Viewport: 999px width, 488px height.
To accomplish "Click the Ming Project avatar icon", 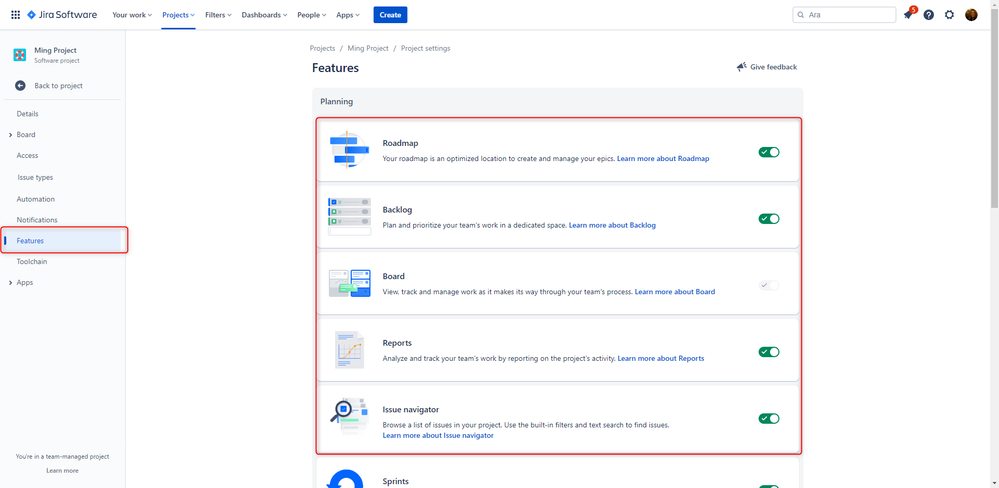I will 20,55.
